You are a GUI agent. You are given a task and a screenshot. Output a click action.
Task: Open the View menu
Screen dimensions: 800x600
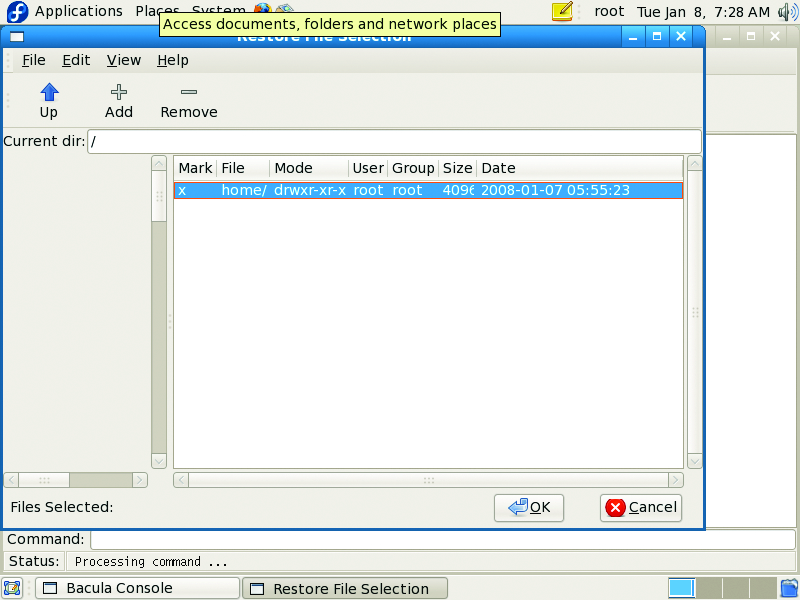click(x=123, y=60)
